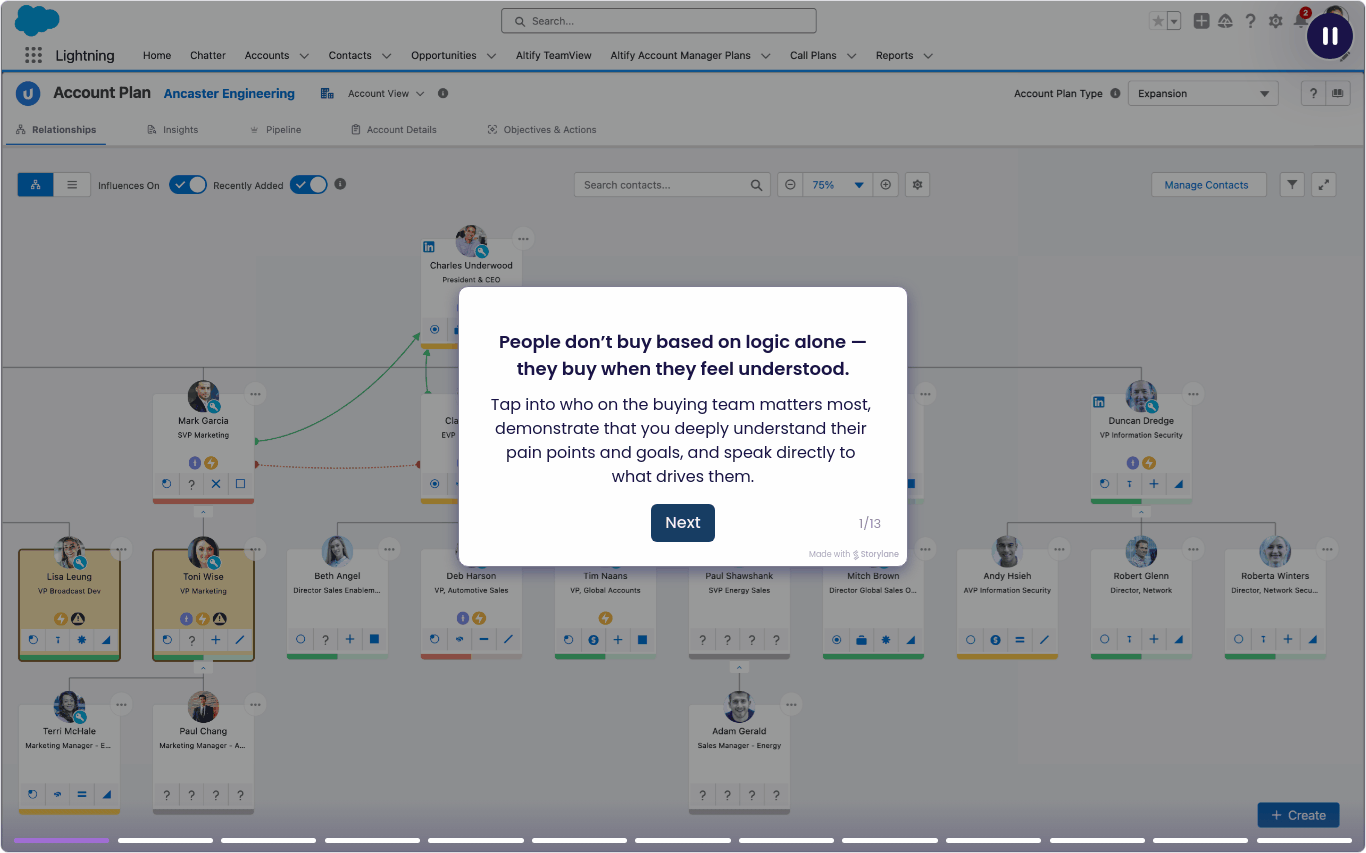This screenshot has height=853, width=1366.
Task: Collapse reports under Mark Garcia
Action: click(x=203, y=511)
